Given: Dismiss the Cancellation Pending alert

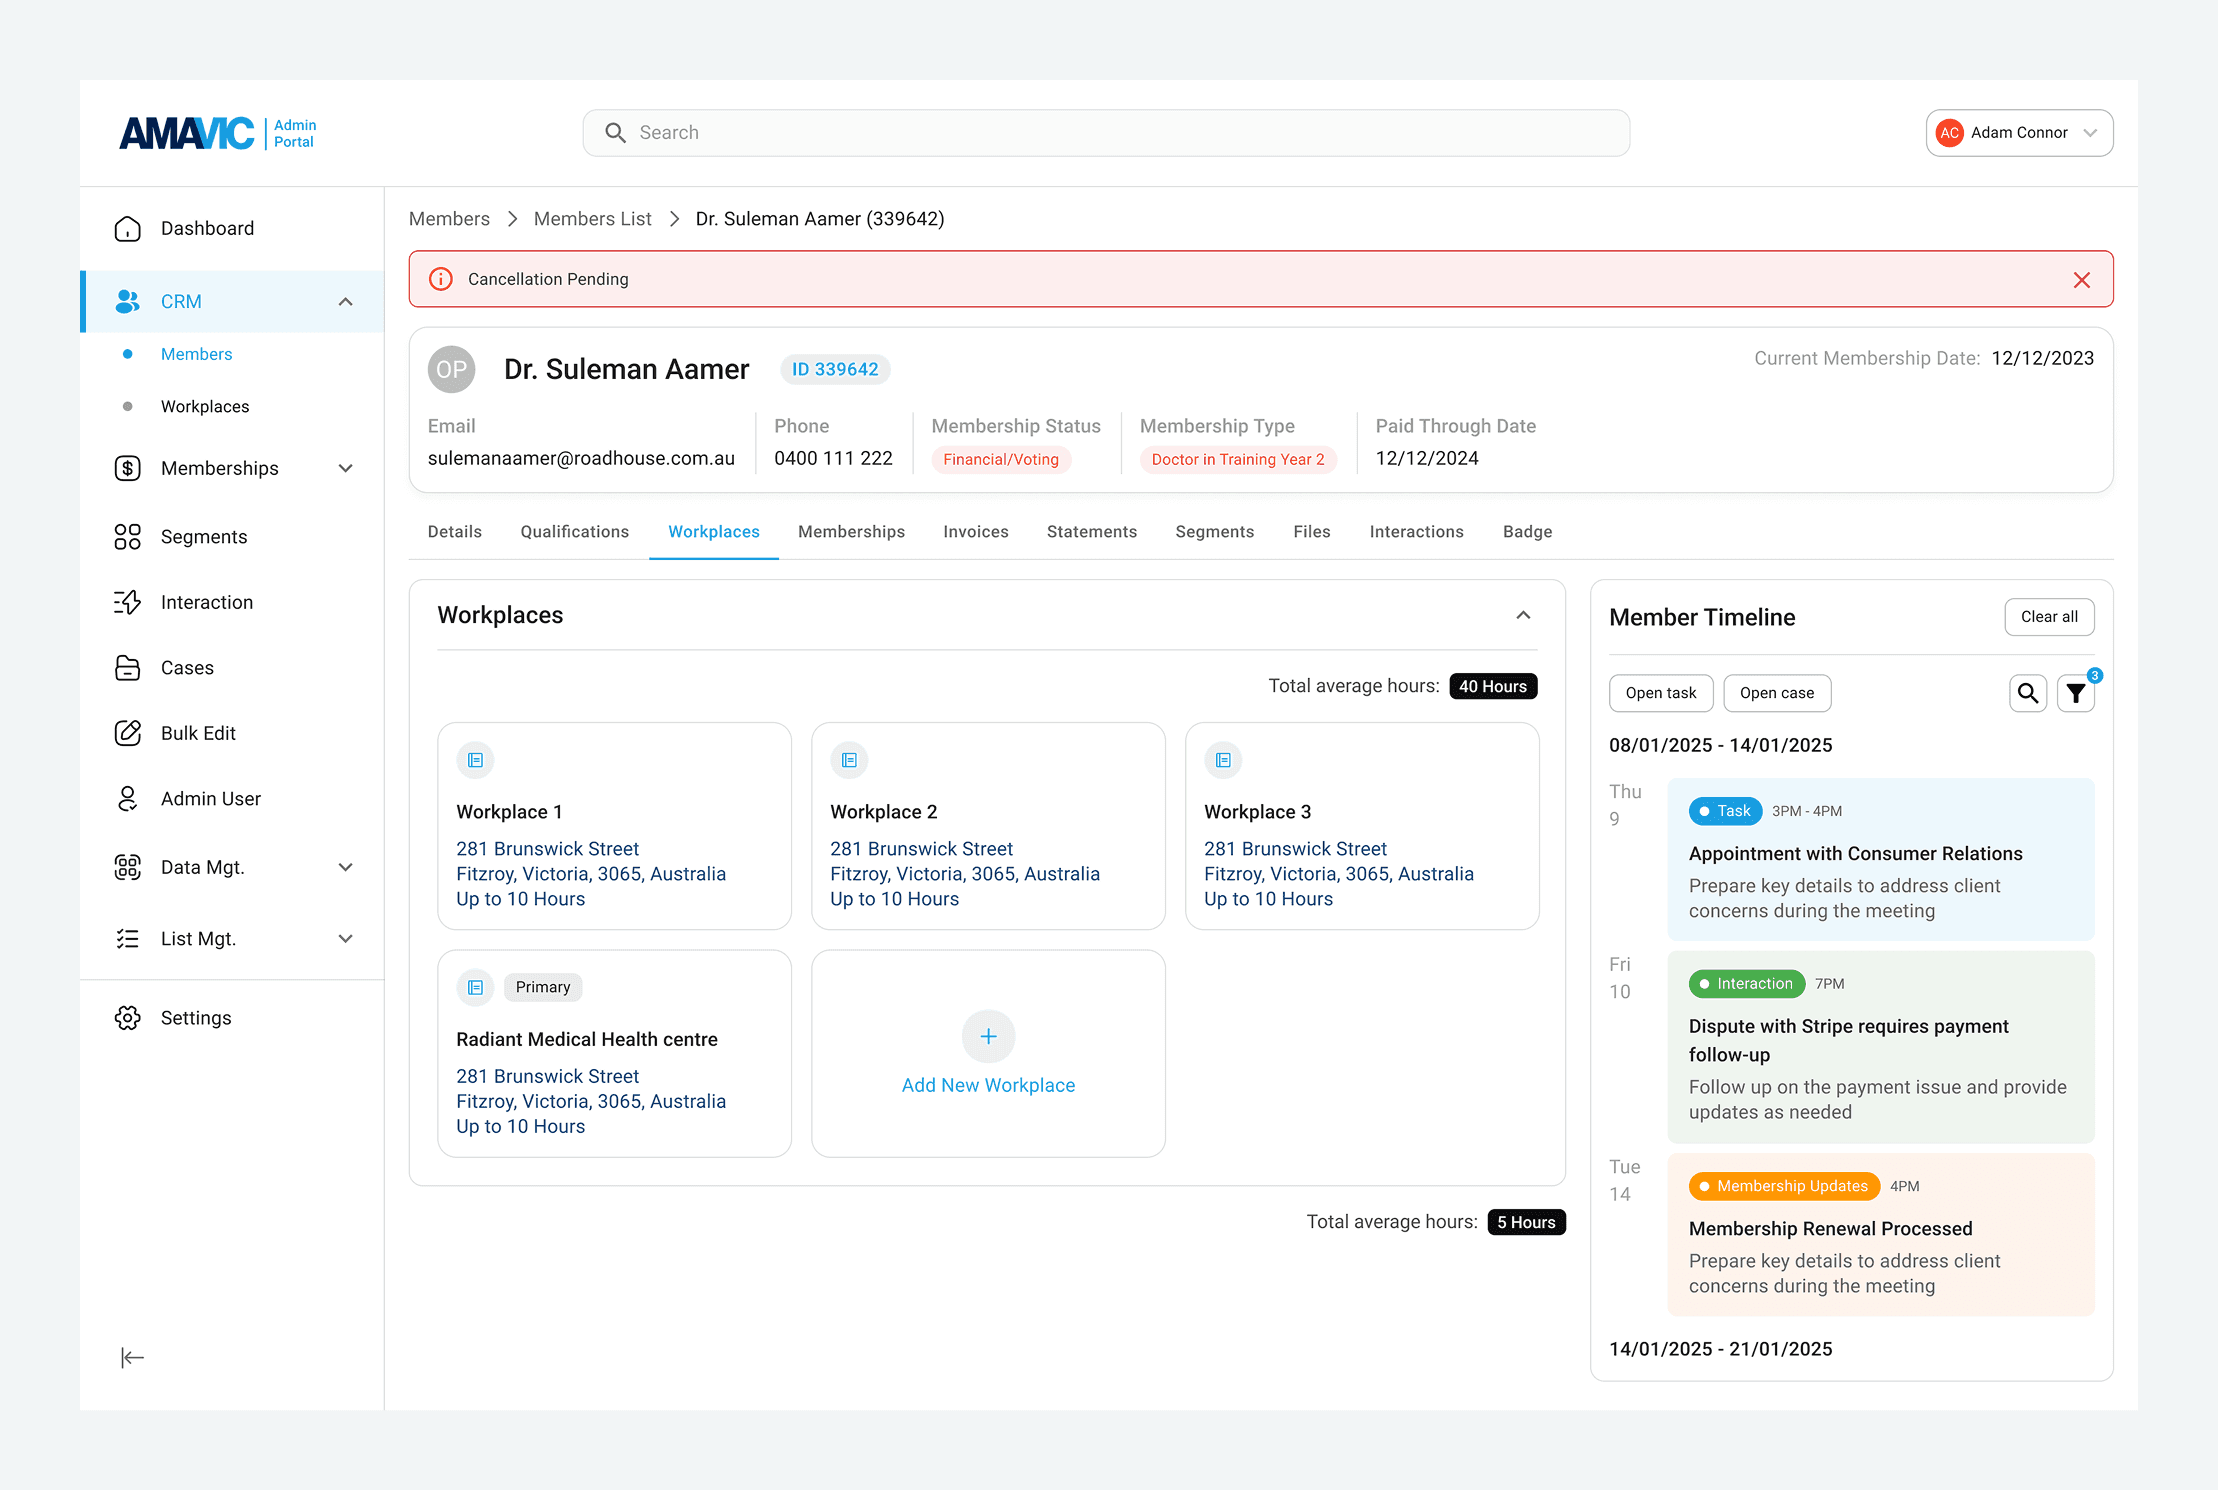Looking at the screenshot, I should tap(2082, 280).
